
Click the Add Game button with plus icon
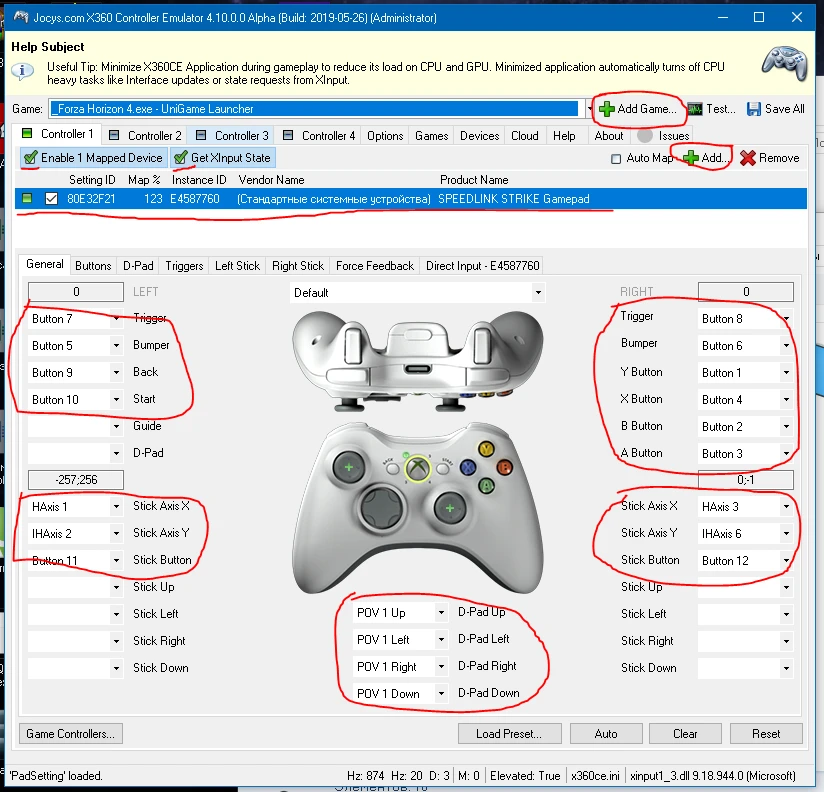click(639, 108)
